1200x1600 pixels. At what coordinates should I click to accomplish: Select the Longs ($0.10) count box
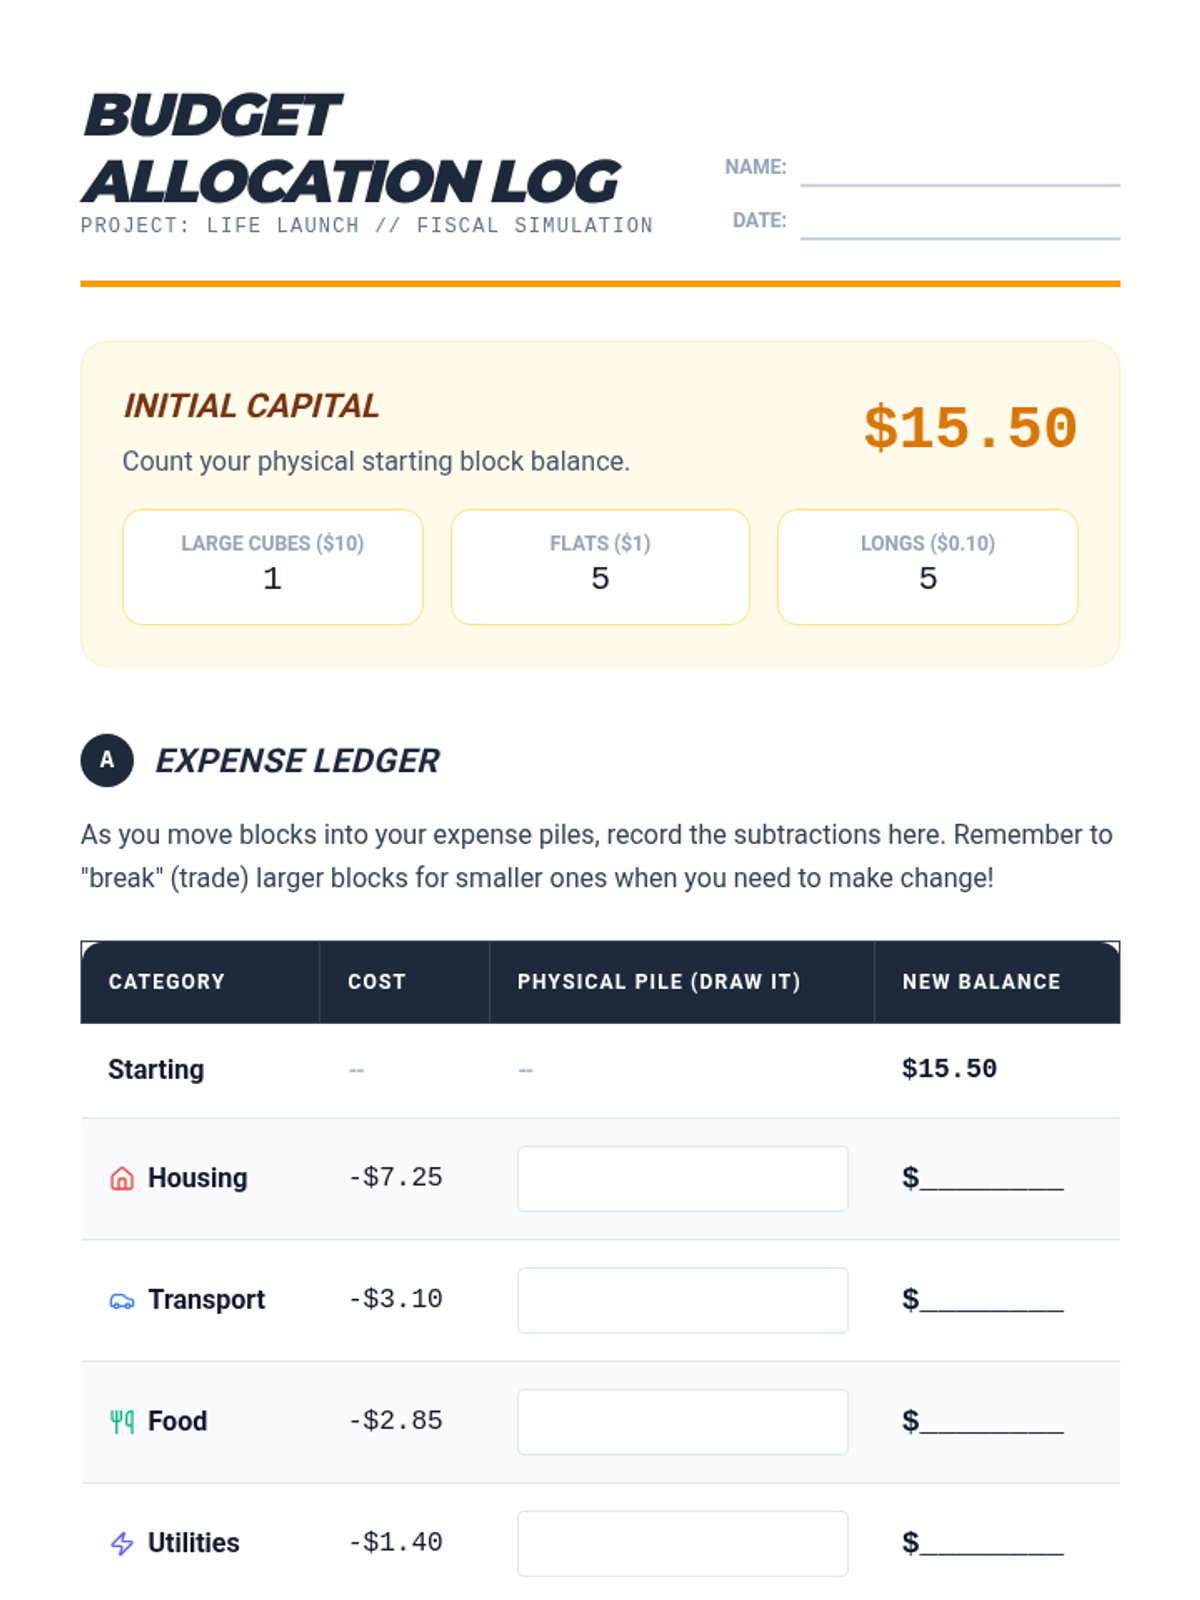click(927, 567)
